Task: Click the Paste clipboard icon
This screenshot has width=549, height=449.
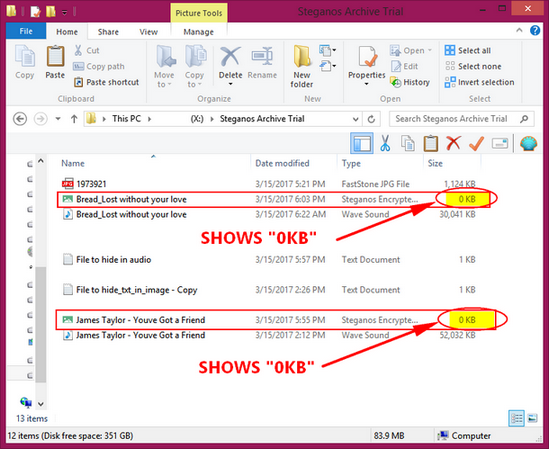Action: [x=55, y=56]
